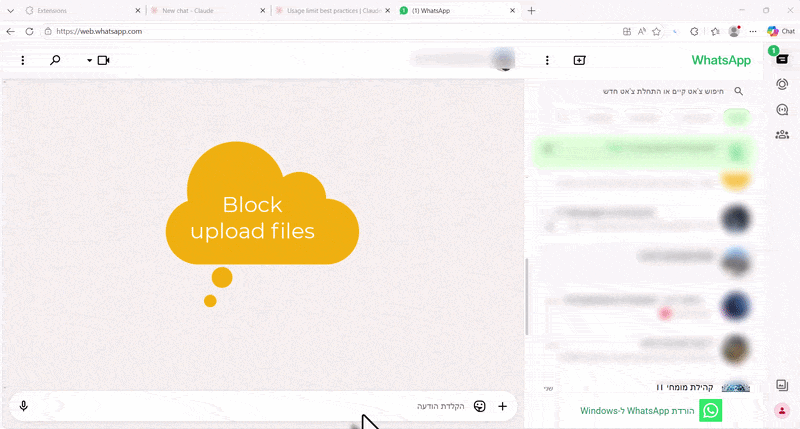Open contact info via chat header avatar

pos(504,60)
